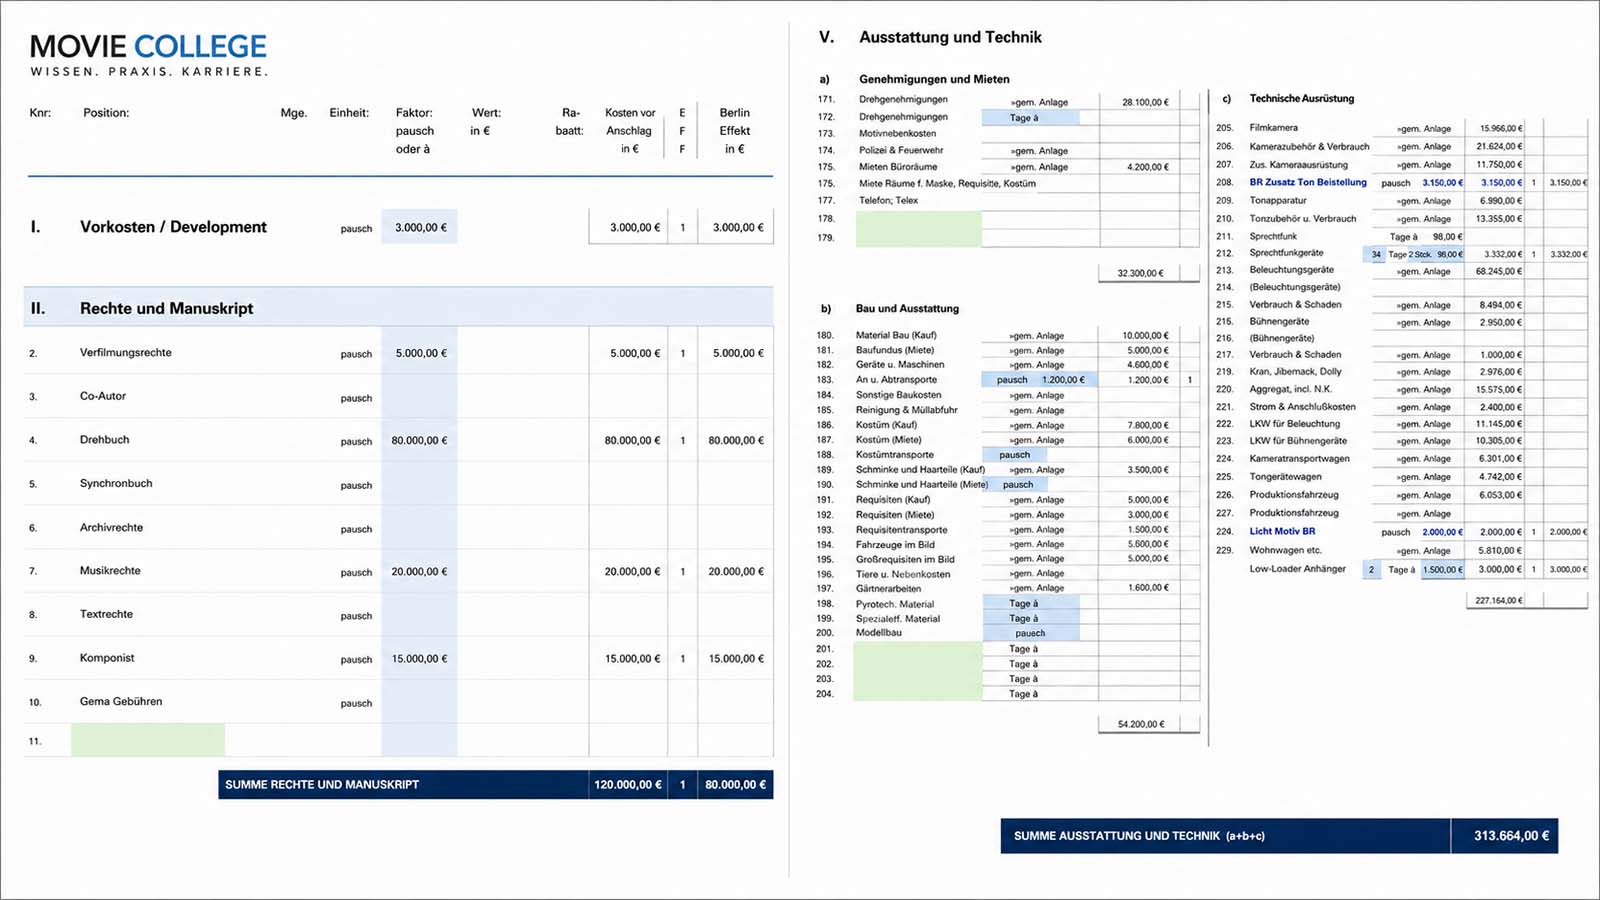Click the 'Textrechte' entry
This screenshot has height=900, width=1600.
pos(106,614)
